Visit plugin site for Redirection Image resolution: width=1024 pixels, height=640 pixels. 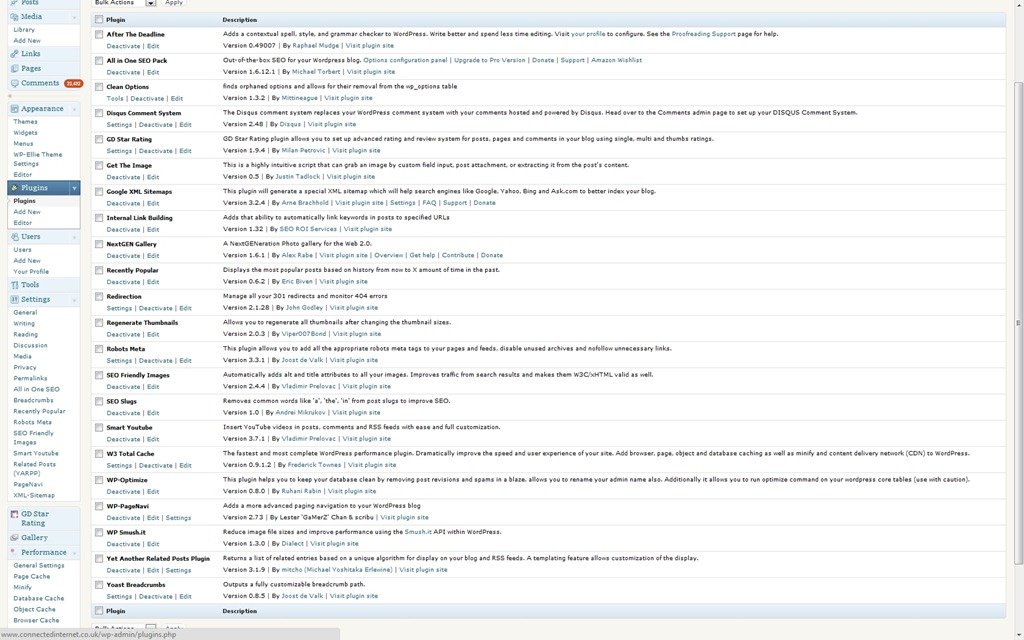(353, 308)
